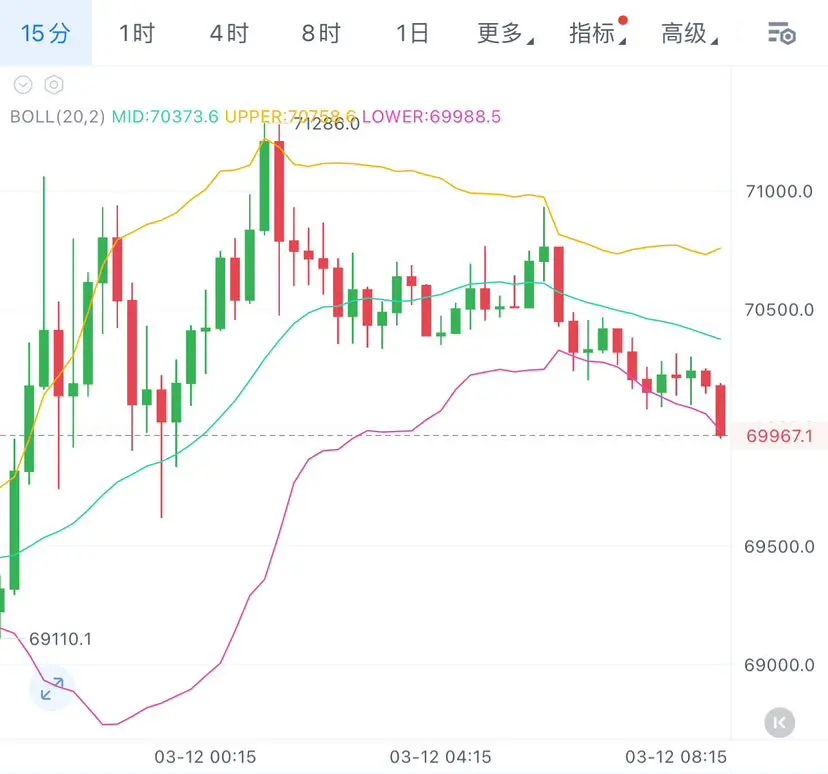Image resolution: width=828 pixels, height=774 pixels.
Task: Click the 69000.0 price axis label
Action: (779, 664)
